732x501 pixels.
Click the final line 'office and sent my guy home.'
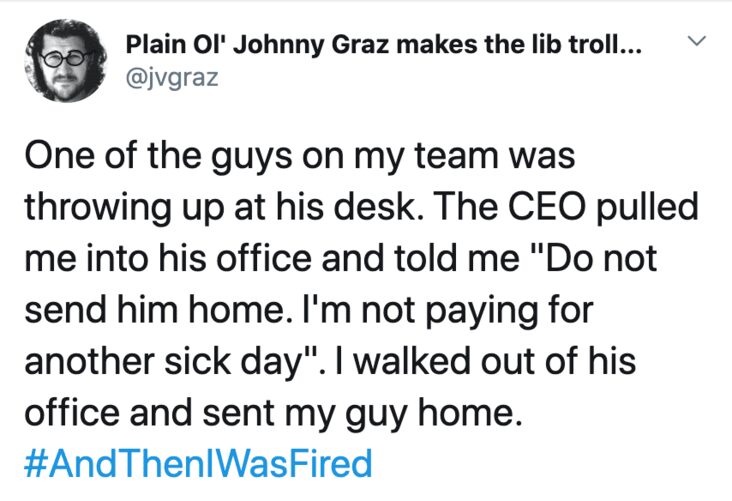273,414
